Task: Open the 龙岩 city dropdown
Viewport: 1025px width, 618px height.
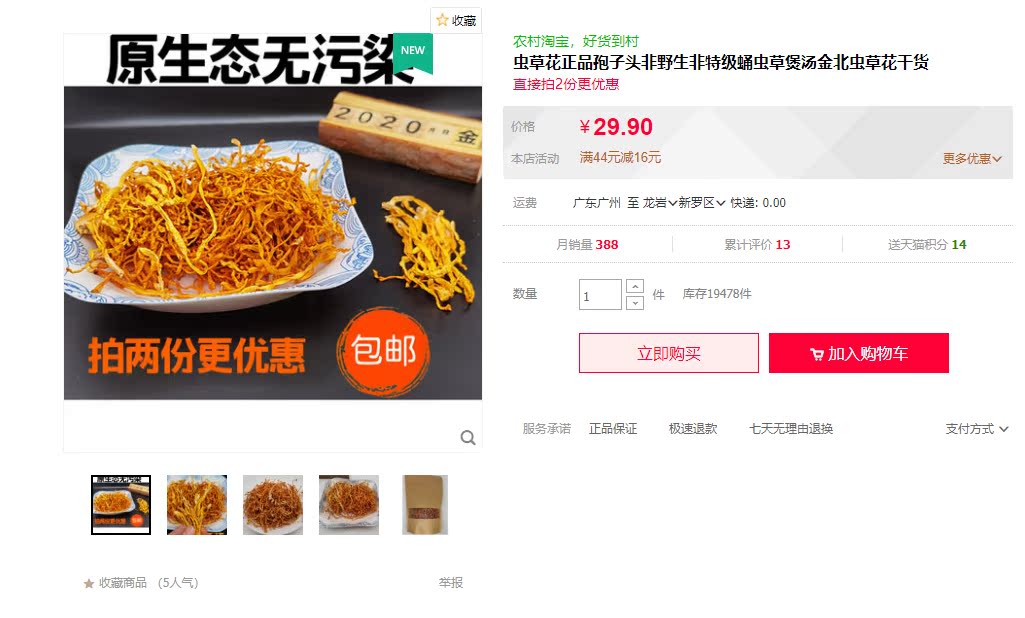Action: (x=659, y=203)
